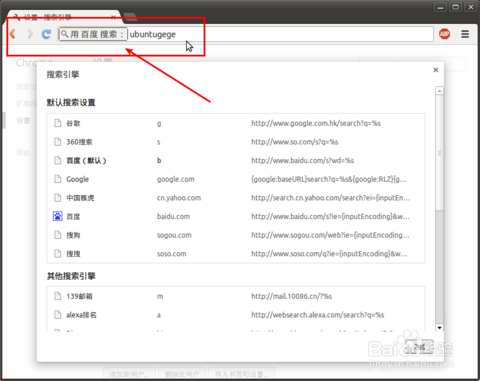Click the dialog scrollbar up arrow

440,91
